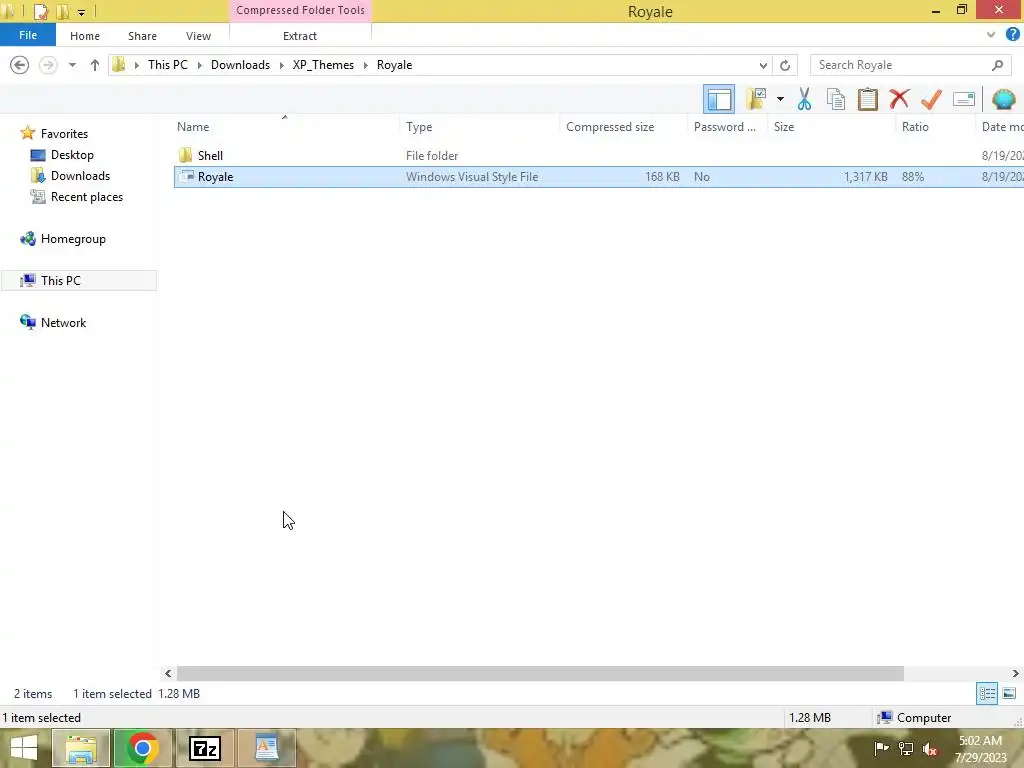Select Network in the navigation pane

point(63,322)
